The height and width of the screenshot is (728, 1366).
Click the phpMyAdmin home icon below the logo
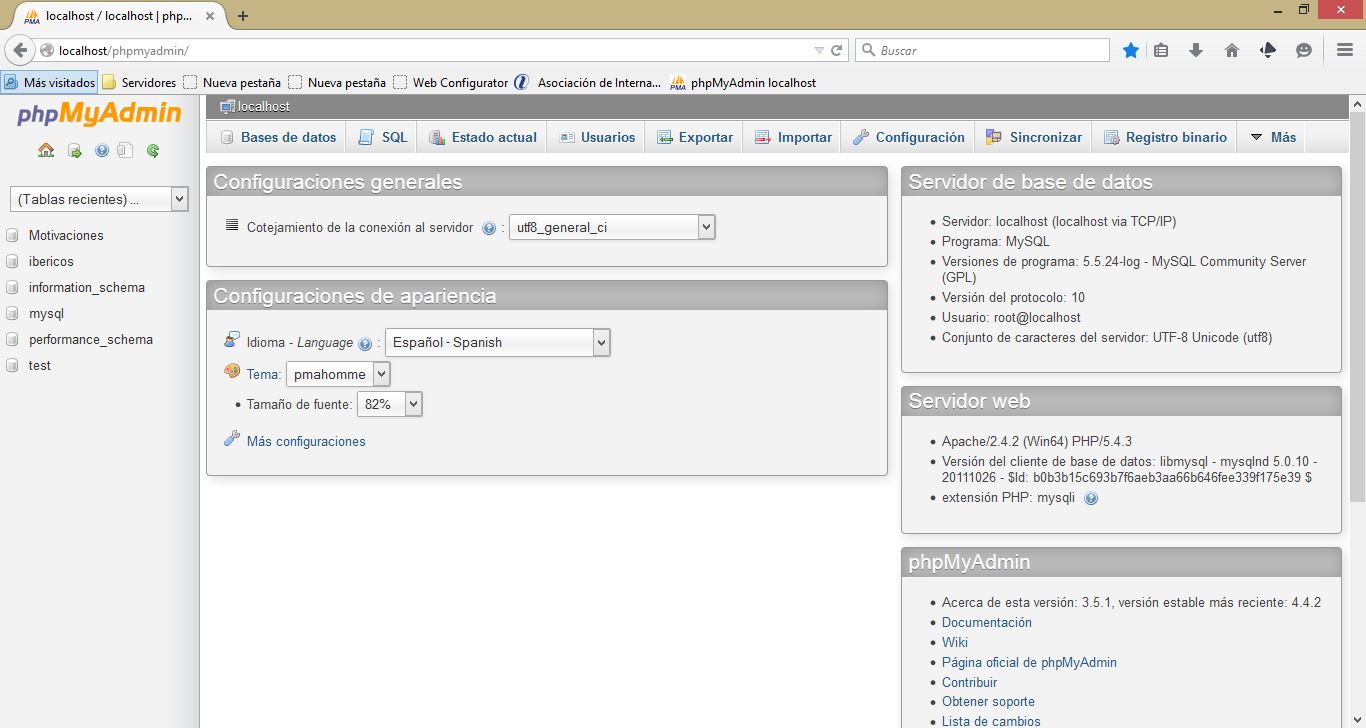coord(46,150)
